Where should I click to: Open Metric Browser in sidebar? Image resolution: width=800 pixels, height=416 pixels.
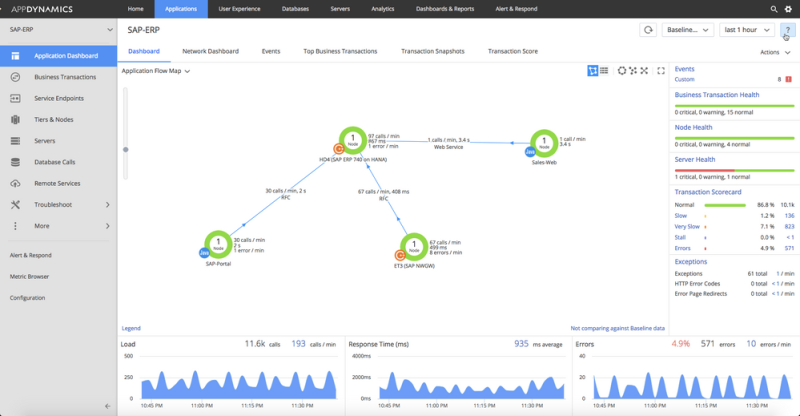30,277
